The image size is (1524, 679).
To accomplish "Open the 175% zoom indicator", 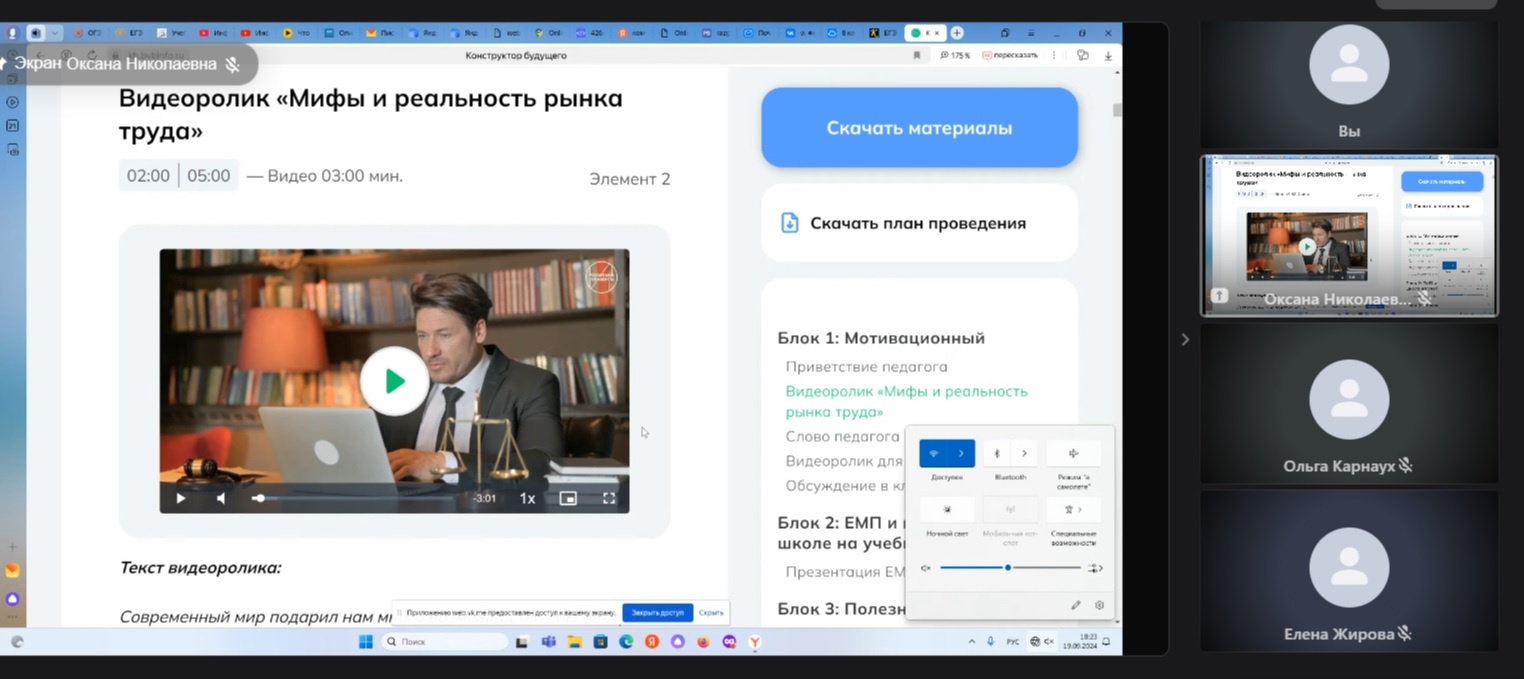I will (x=955, y=55).
